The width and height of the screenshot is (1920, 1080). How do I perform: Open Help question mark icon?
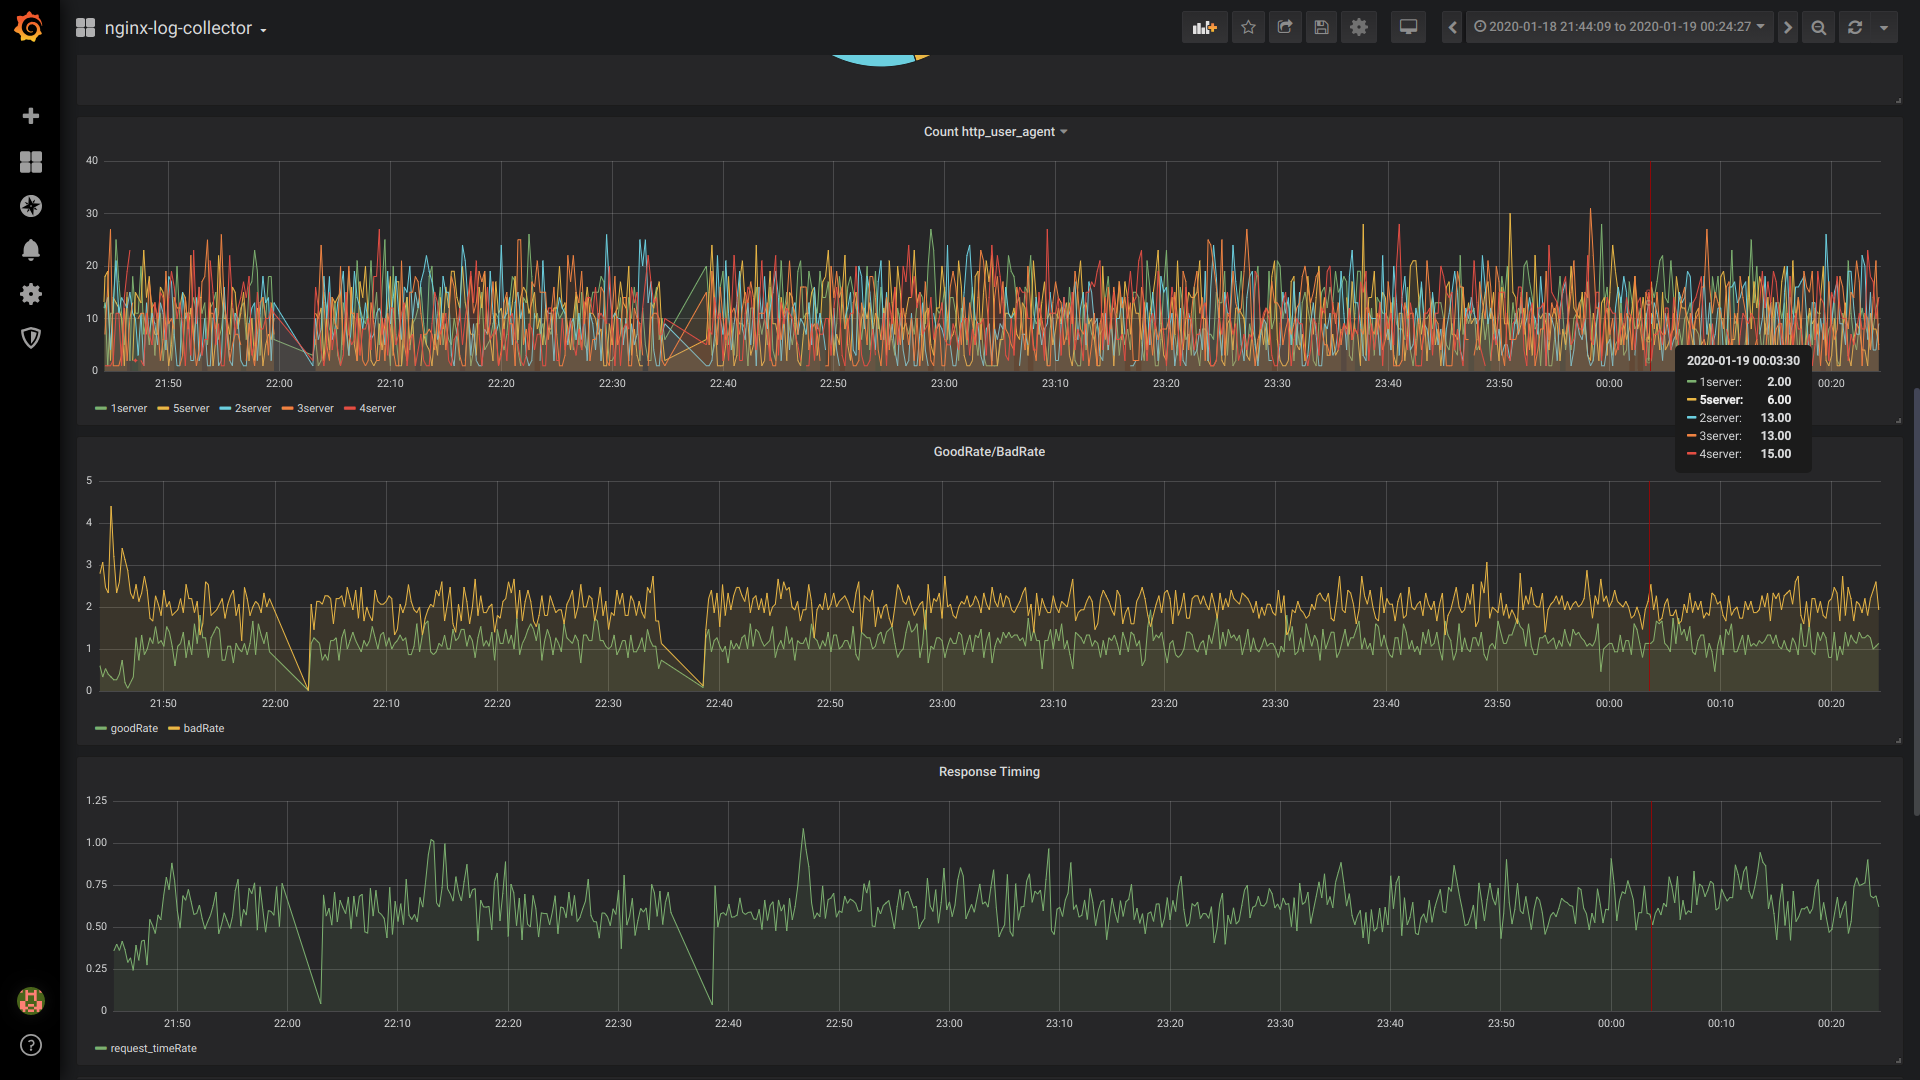click(x=31, y=1045)
